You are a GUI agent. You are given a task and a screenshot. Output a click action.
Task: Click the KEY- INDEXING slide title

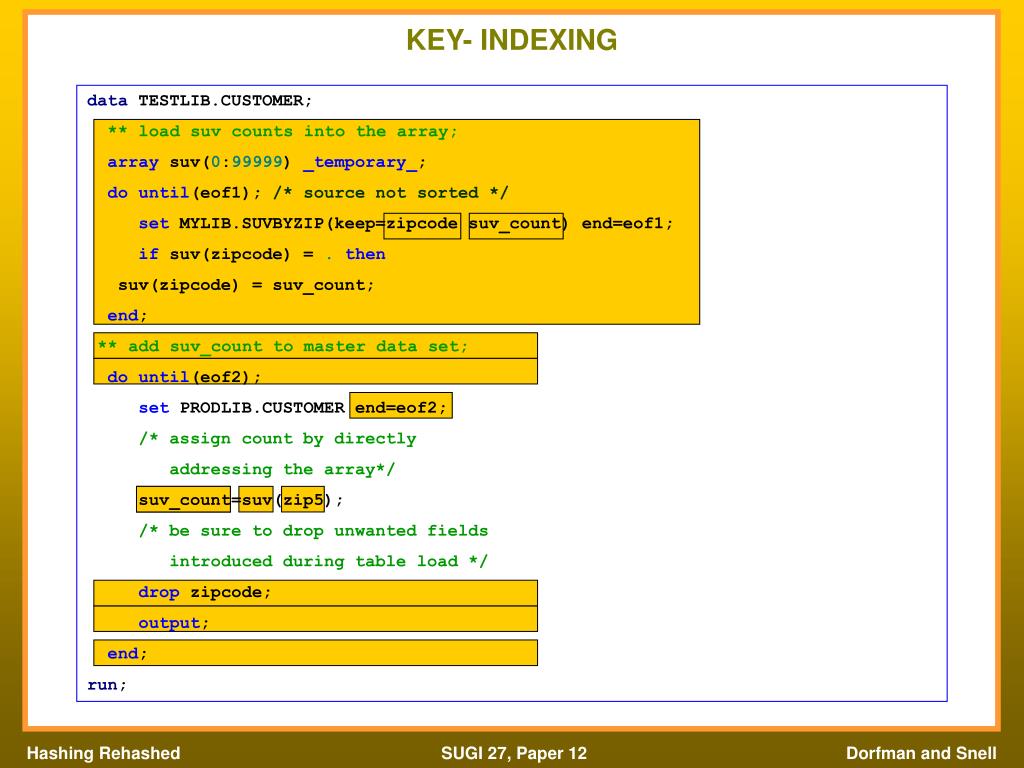pyautogui.click(x=511, y=40)
